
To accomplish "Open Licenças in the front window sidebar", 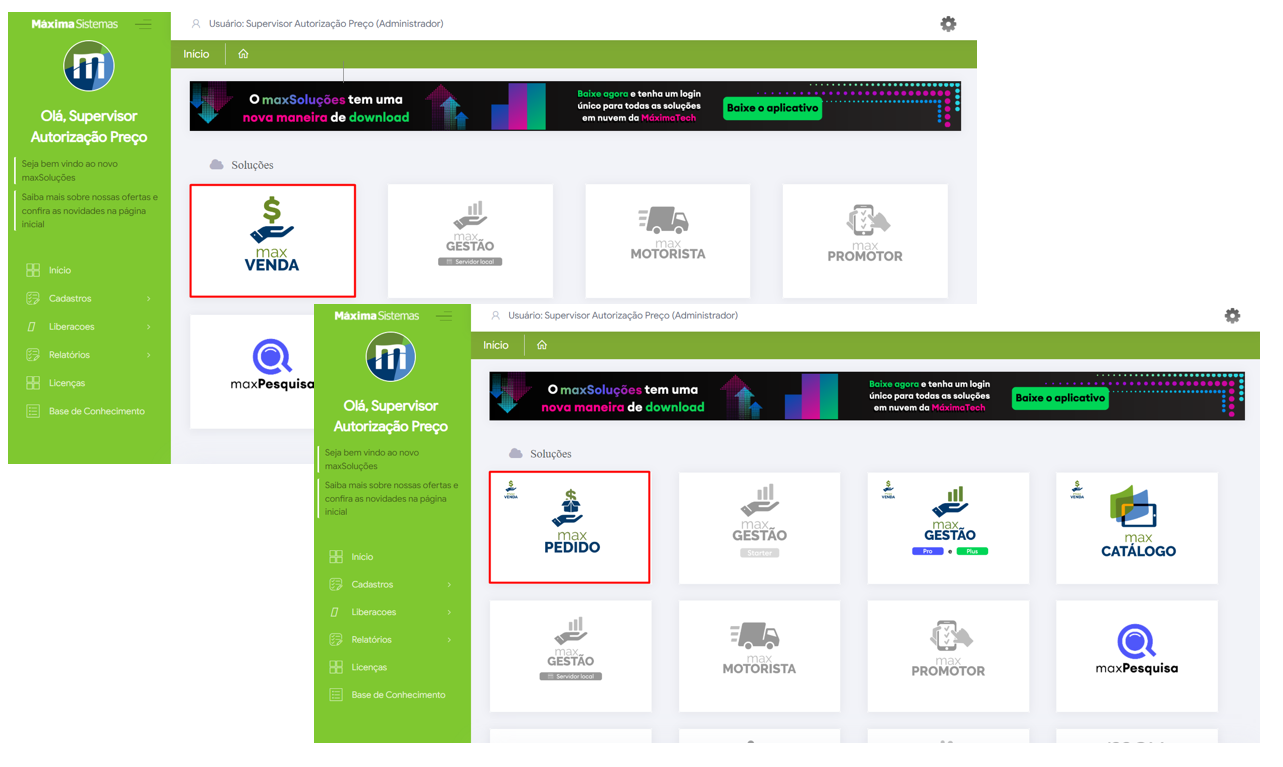I will (369, 667).
